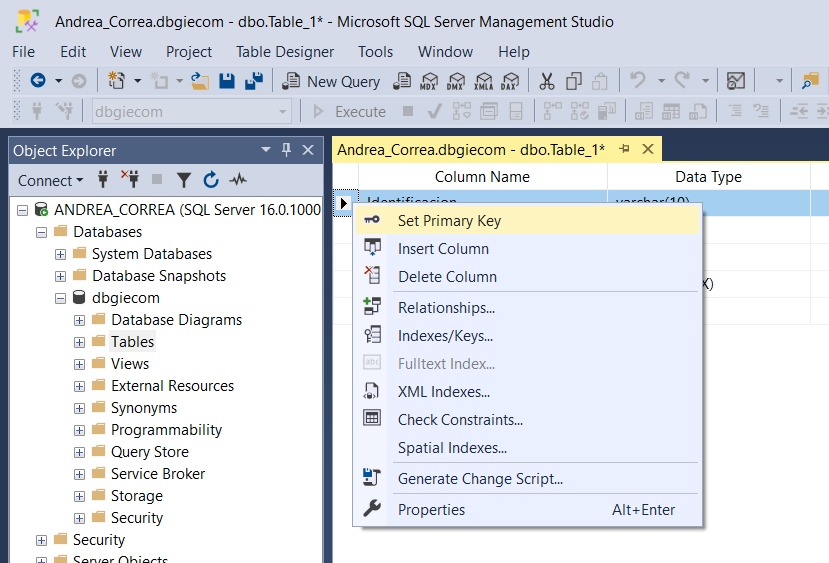Choose Insert Column in context menu

click(528, 248)
